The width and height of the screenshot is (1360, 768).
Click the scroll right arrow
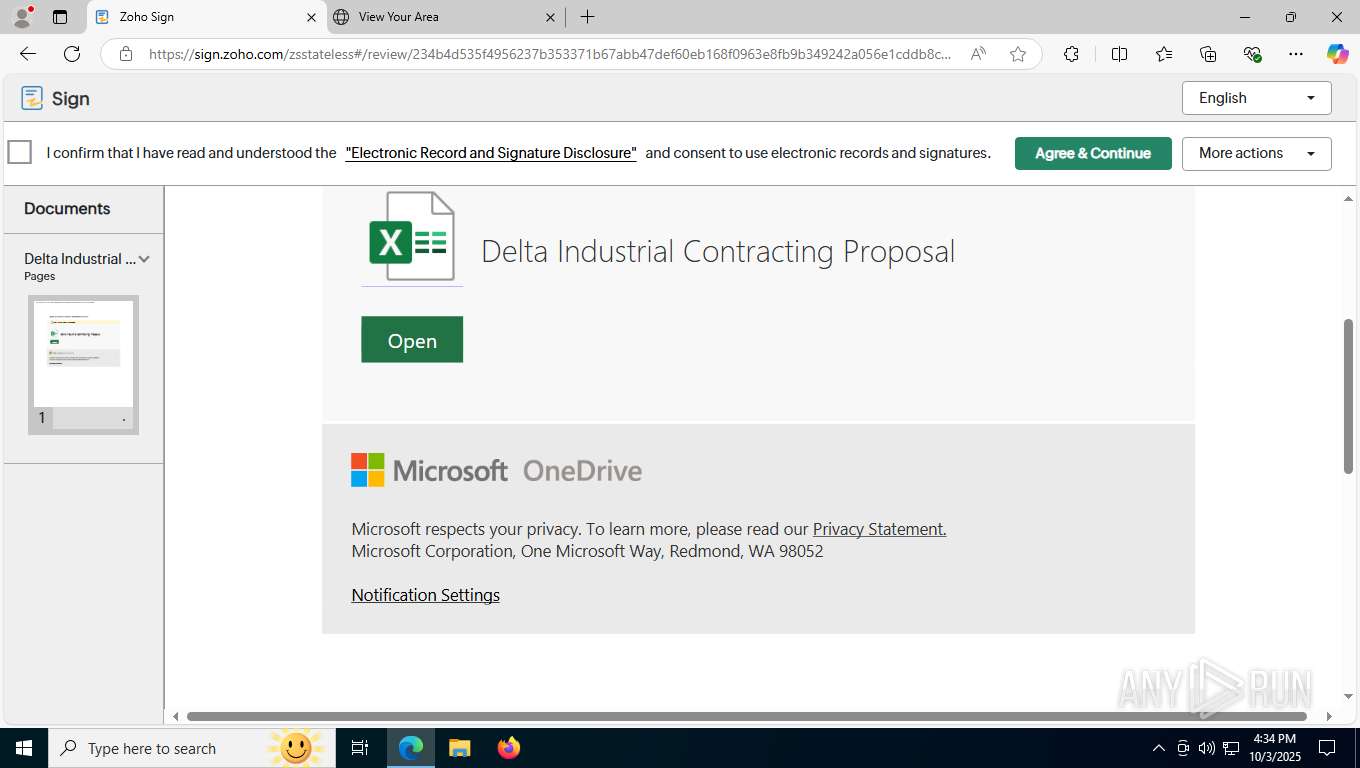[x=1329, y=716]
